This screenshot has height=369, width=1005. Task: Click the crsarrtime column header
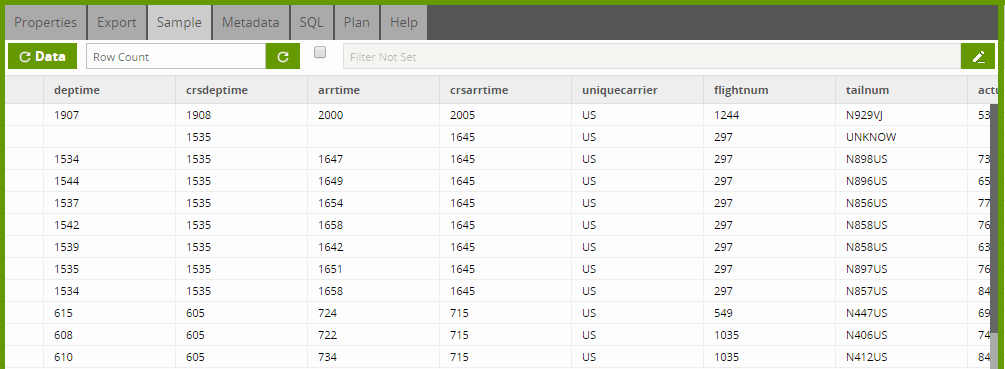point(506,90)
